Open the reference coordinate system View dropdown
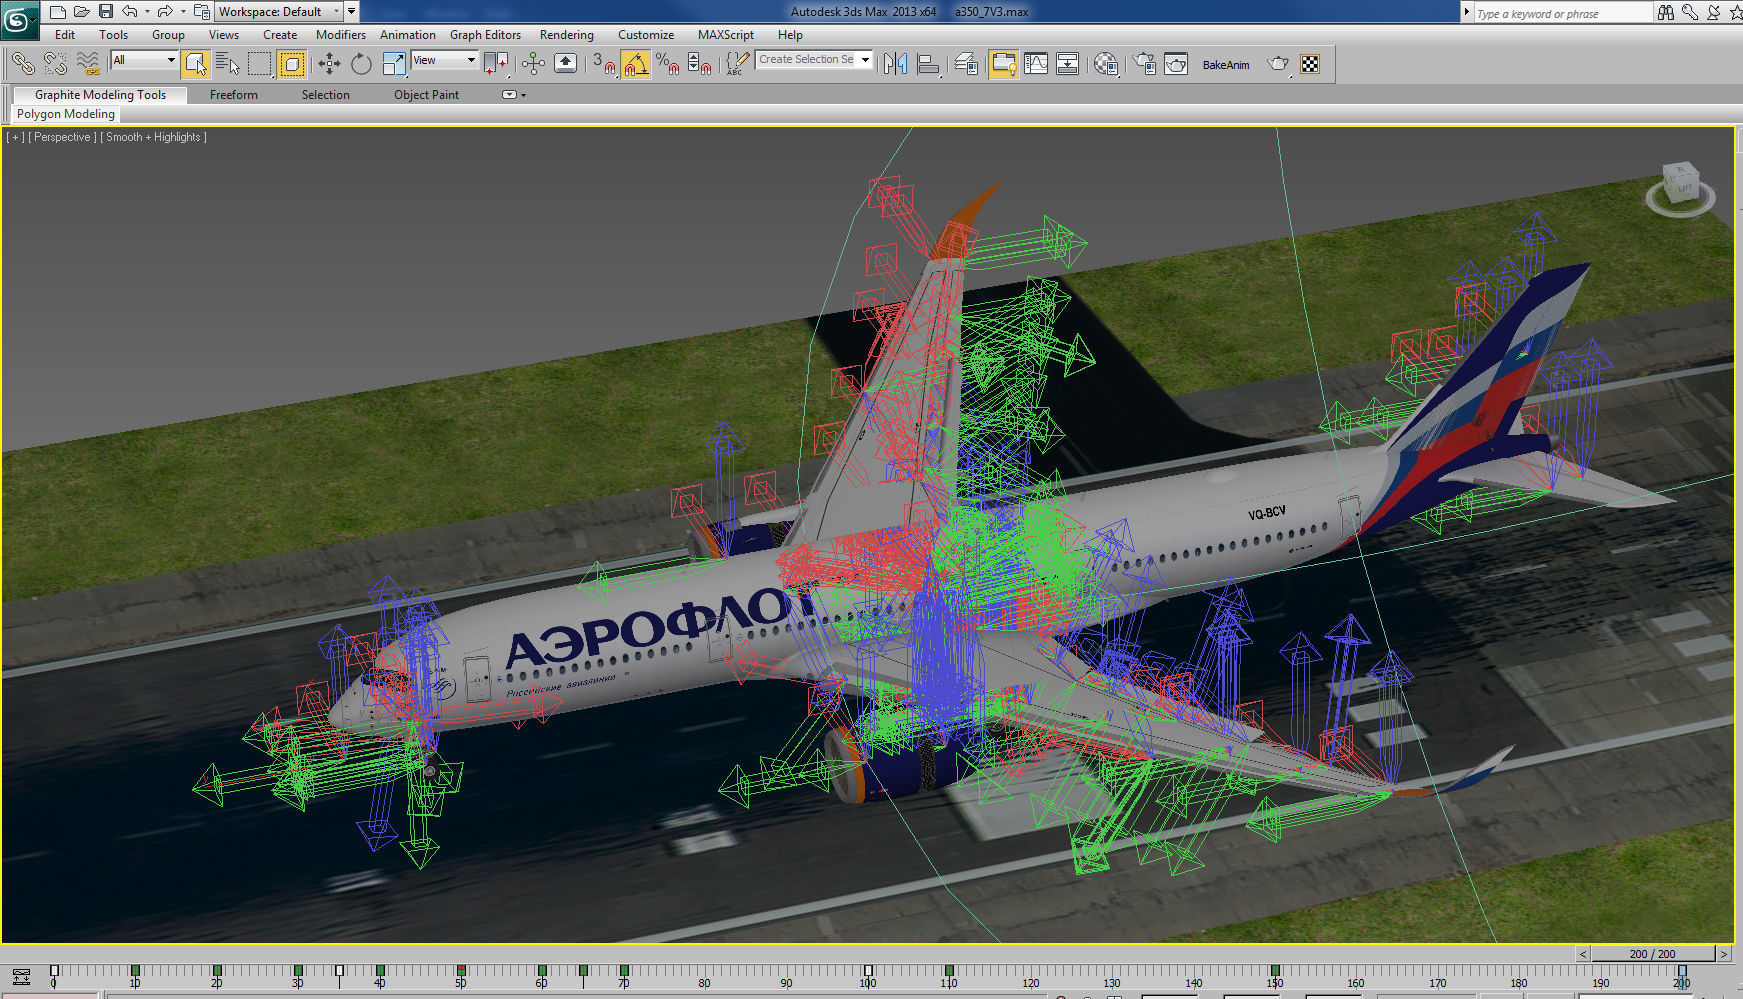The image size is (1743, 999). point(444,60)
